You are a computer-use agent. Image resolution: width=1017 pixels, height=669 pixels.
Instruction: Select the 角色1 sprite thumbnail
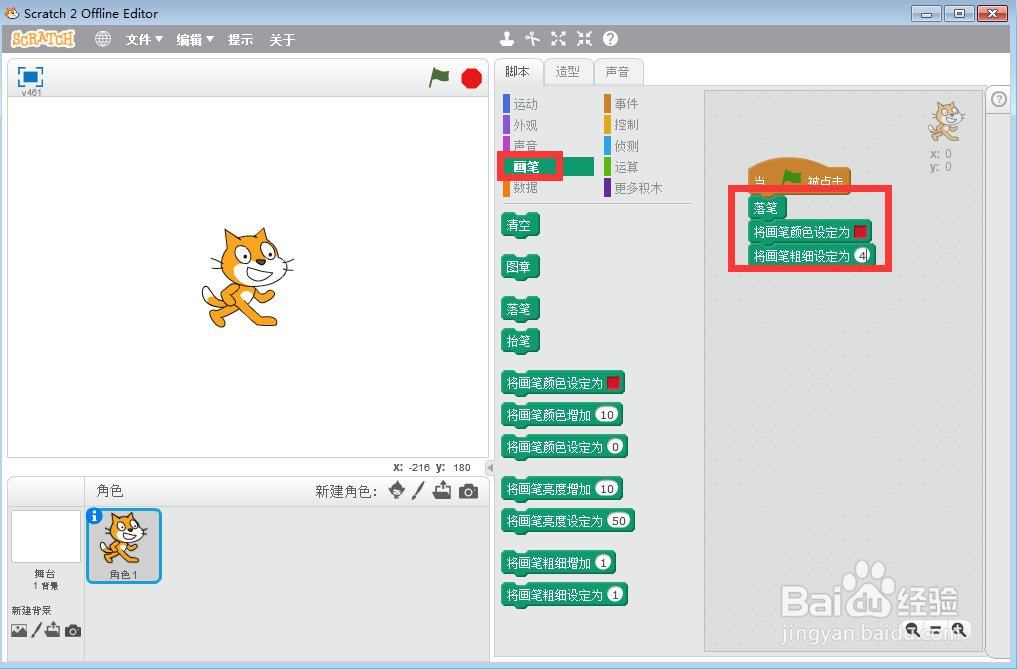[x=123, y=545]
